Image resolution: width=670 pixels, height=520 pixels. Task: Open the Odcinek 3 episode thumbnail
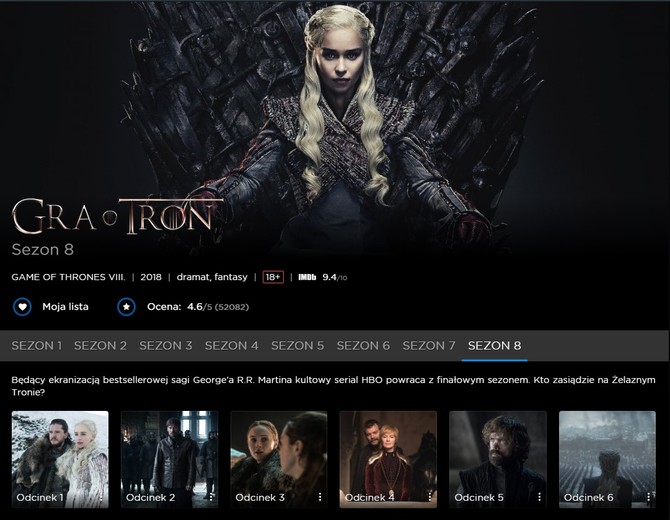(279, 459)
